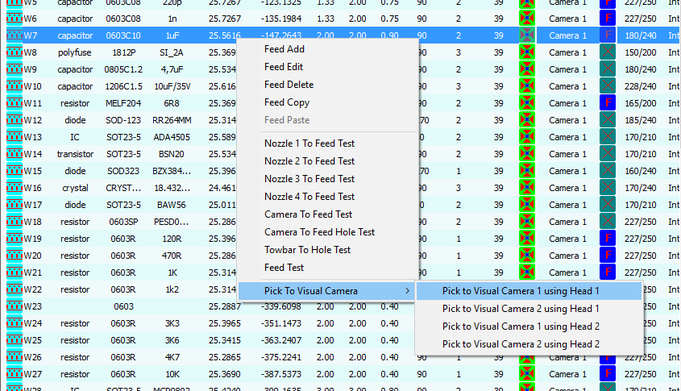The width and height of the screenshot is (681, 391).
Task: Click the ADA4505 value in row W13
Action: coord(172,137)
